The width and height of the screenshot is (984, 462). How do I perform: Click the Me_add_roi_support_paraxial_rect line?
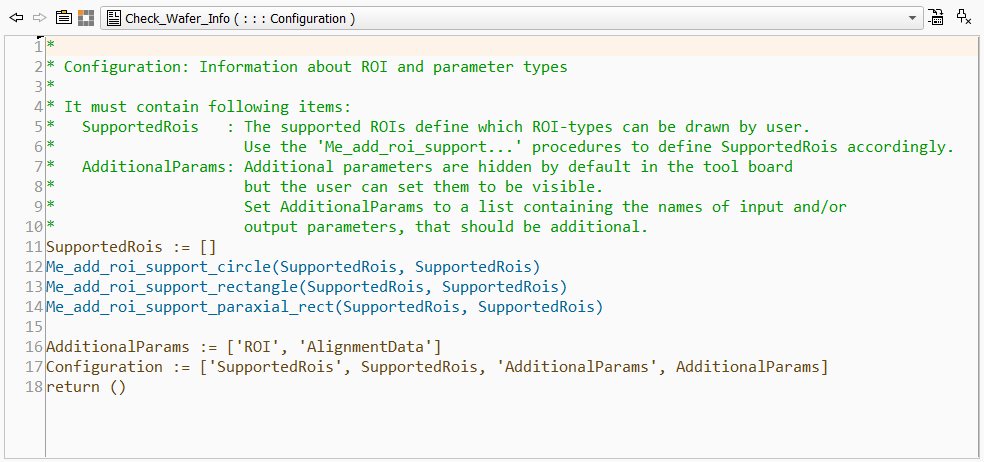(324, 307)
